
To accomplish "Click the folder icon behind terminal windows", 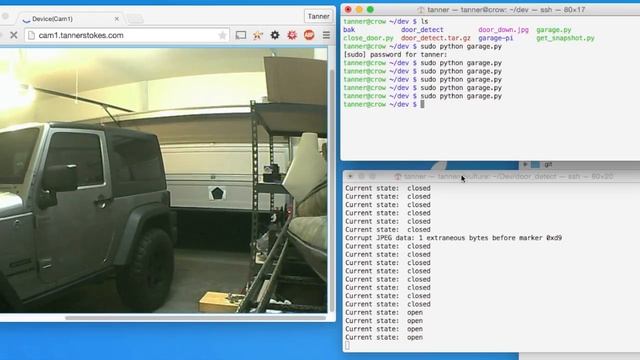I will (535, 164).
